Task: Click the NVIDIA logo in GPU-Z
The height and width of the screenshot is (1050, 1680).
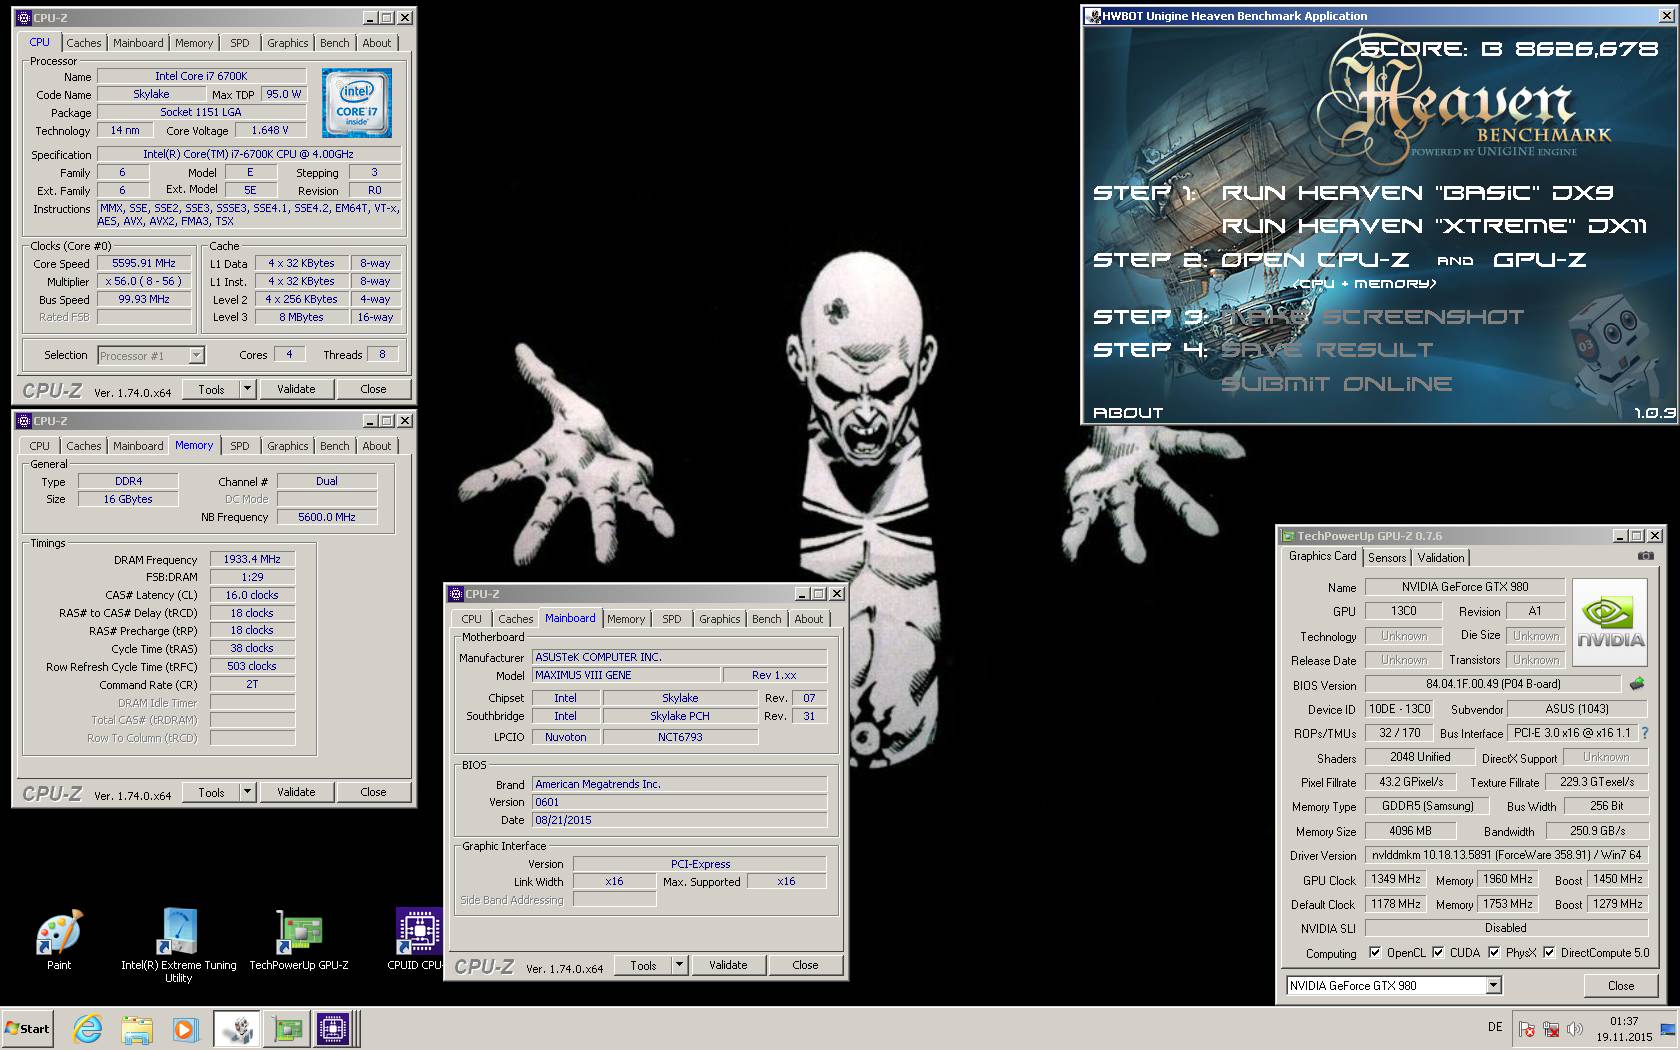Action: point(1609,623)
